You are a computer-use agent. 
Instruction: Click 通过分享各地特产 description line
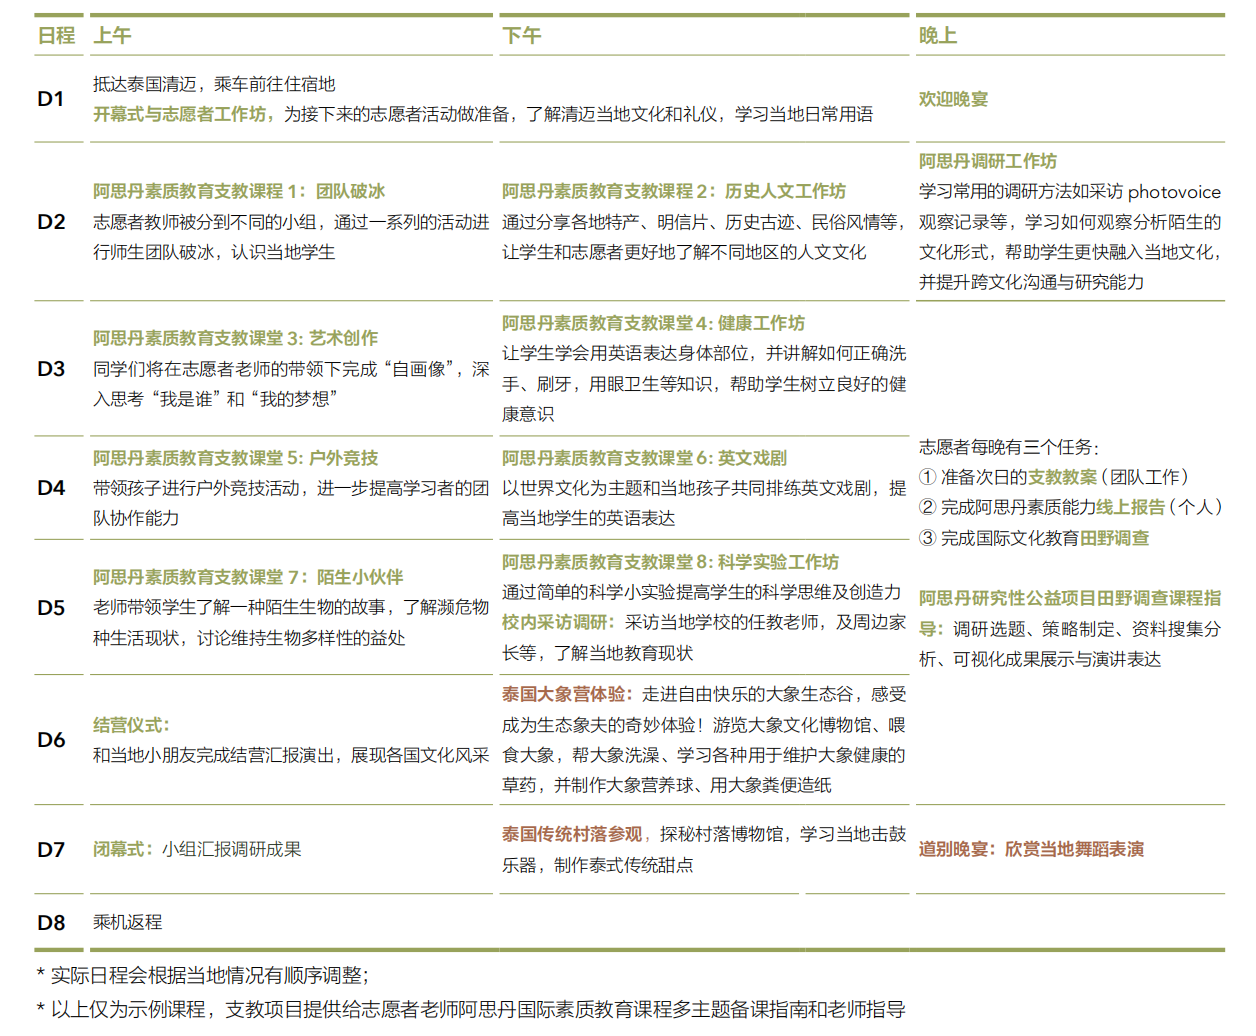pyautogui.click(x=704, y=222)
